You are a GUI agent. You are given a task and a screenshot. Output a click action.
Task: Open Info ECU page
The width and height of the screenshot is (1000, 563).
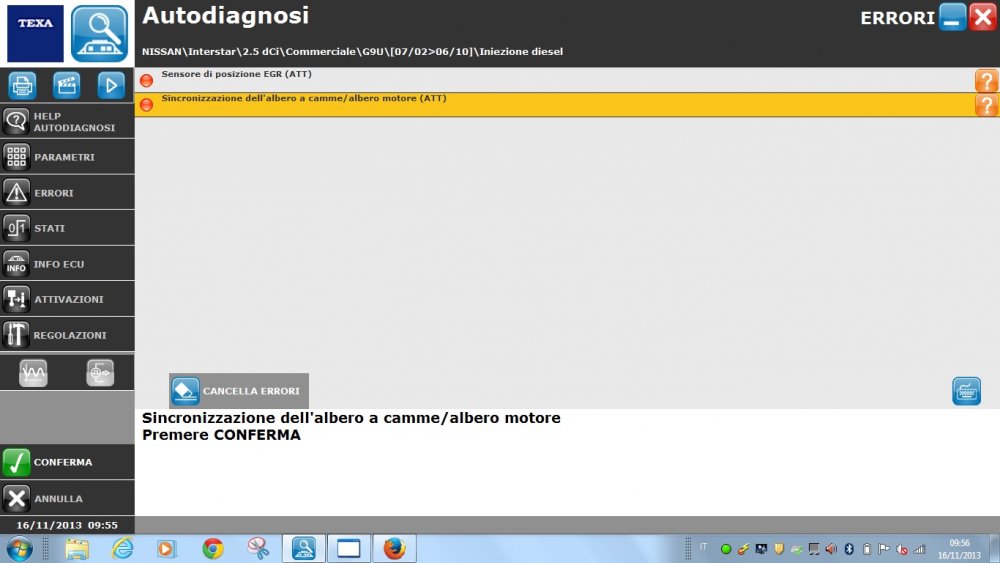67,264
